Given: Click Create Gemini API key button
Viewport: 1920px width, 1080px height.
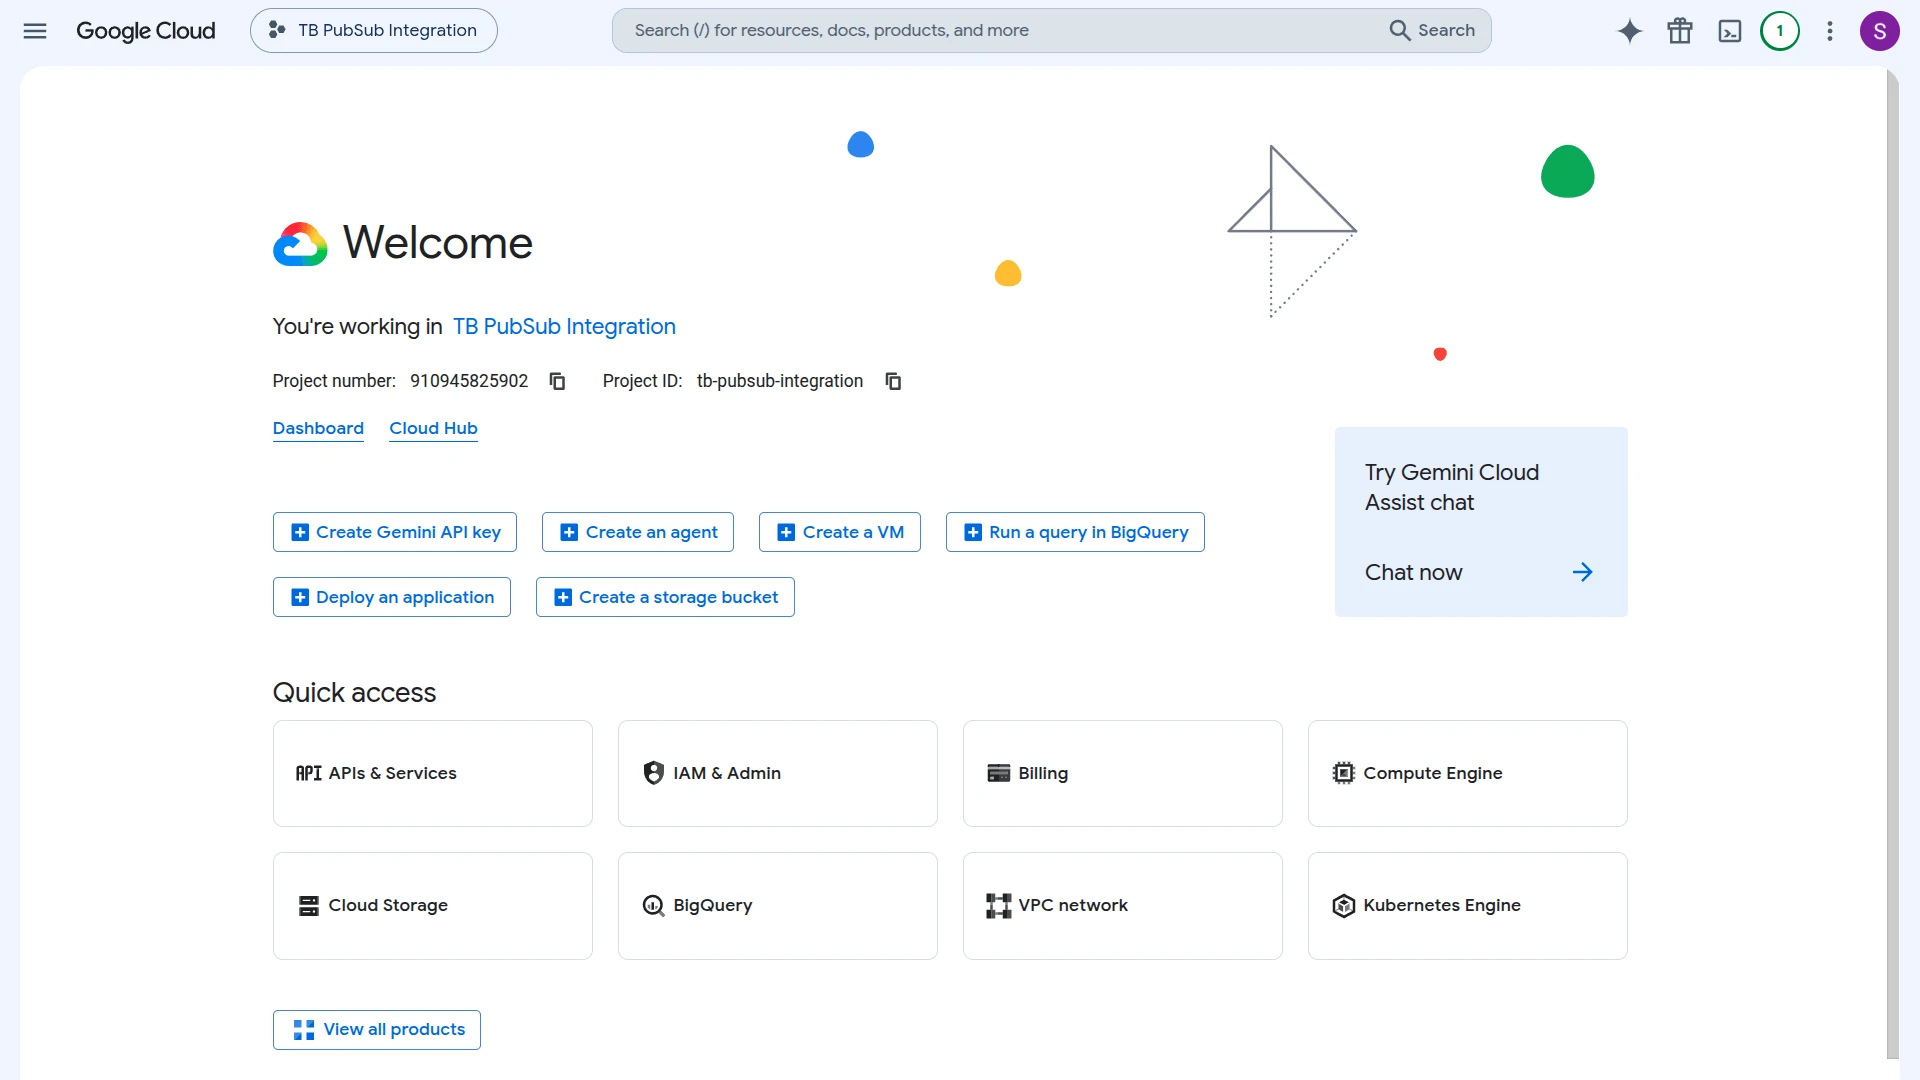Looking at the screenshot, I should pyautogui.click(x=395, y=532).
